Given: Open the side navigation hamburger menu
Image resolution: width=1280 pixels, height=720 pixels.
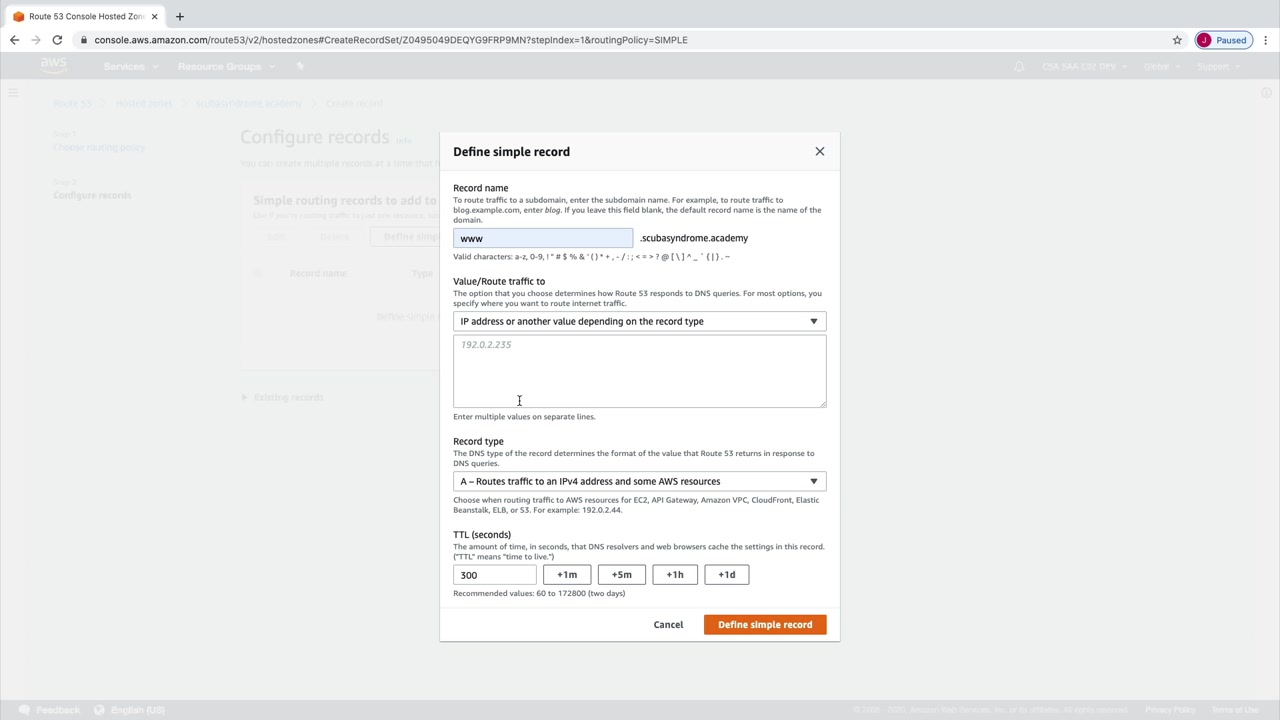Looking at the screenshot, I should tap(14, 93).
